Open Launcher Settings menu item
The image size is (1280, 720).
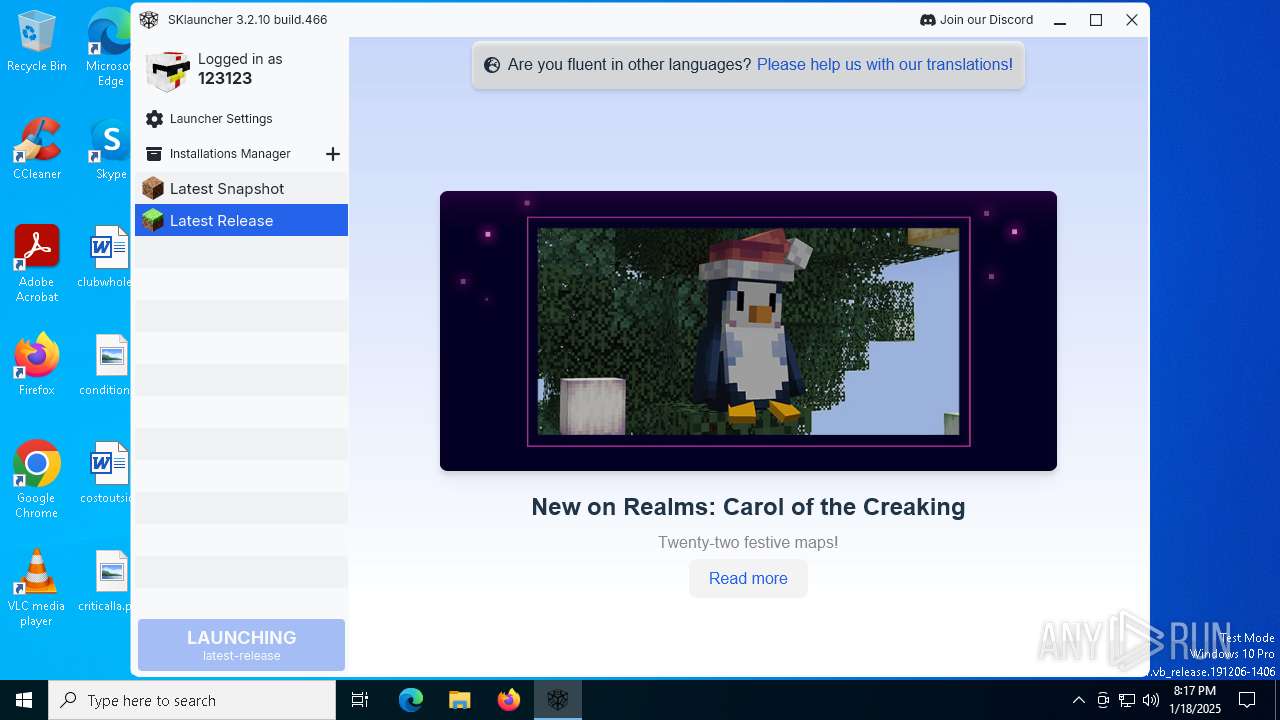(241, 119)
